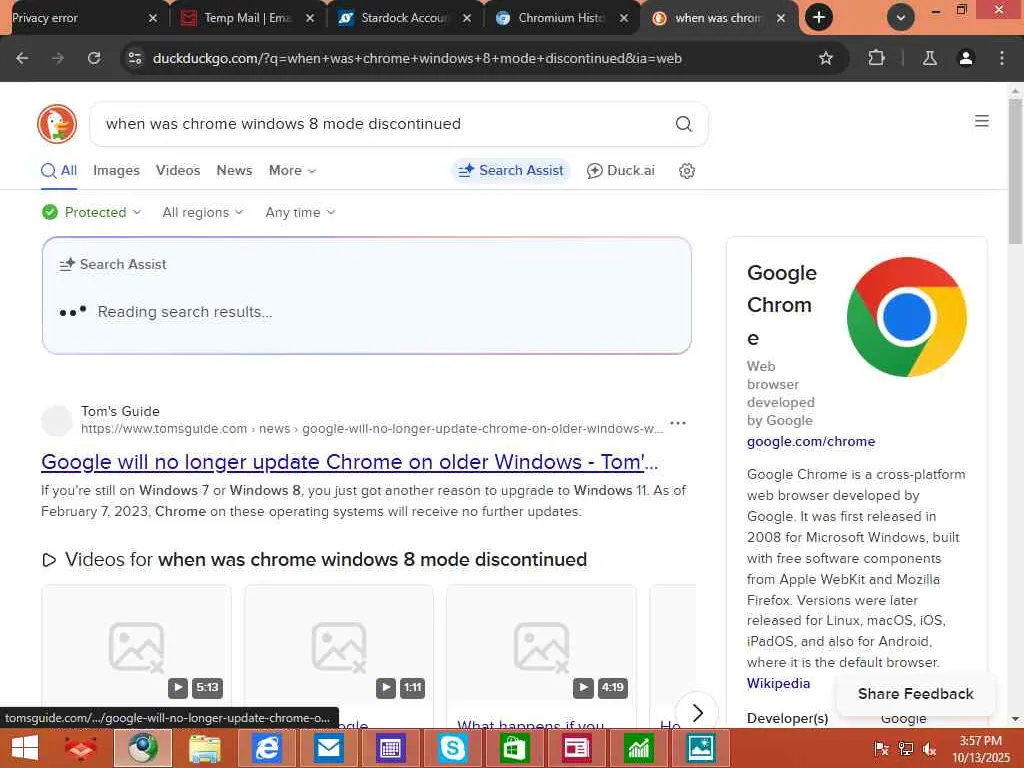Image resolution: width=1024 pixels, height=768 pixels.
Task: Play the 1:11 video thumbnail
Action: [x=338, y=647]
